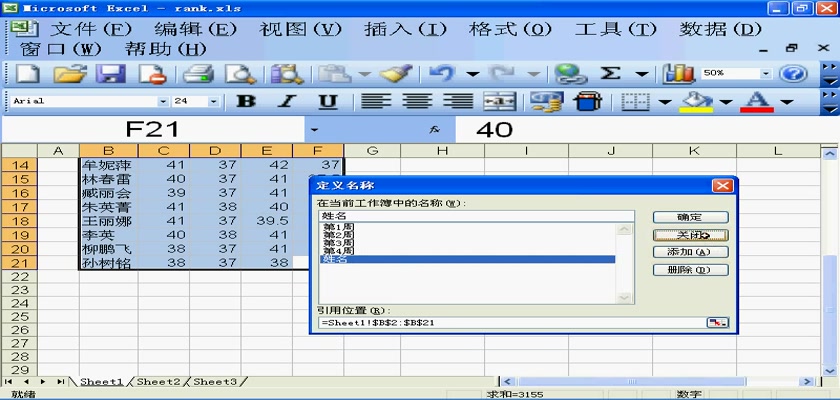This screenshot has width=840, height=400.
Task: Open the 50% zoom level dropdown
Action: pyautogui.click(x=767, y=73)
